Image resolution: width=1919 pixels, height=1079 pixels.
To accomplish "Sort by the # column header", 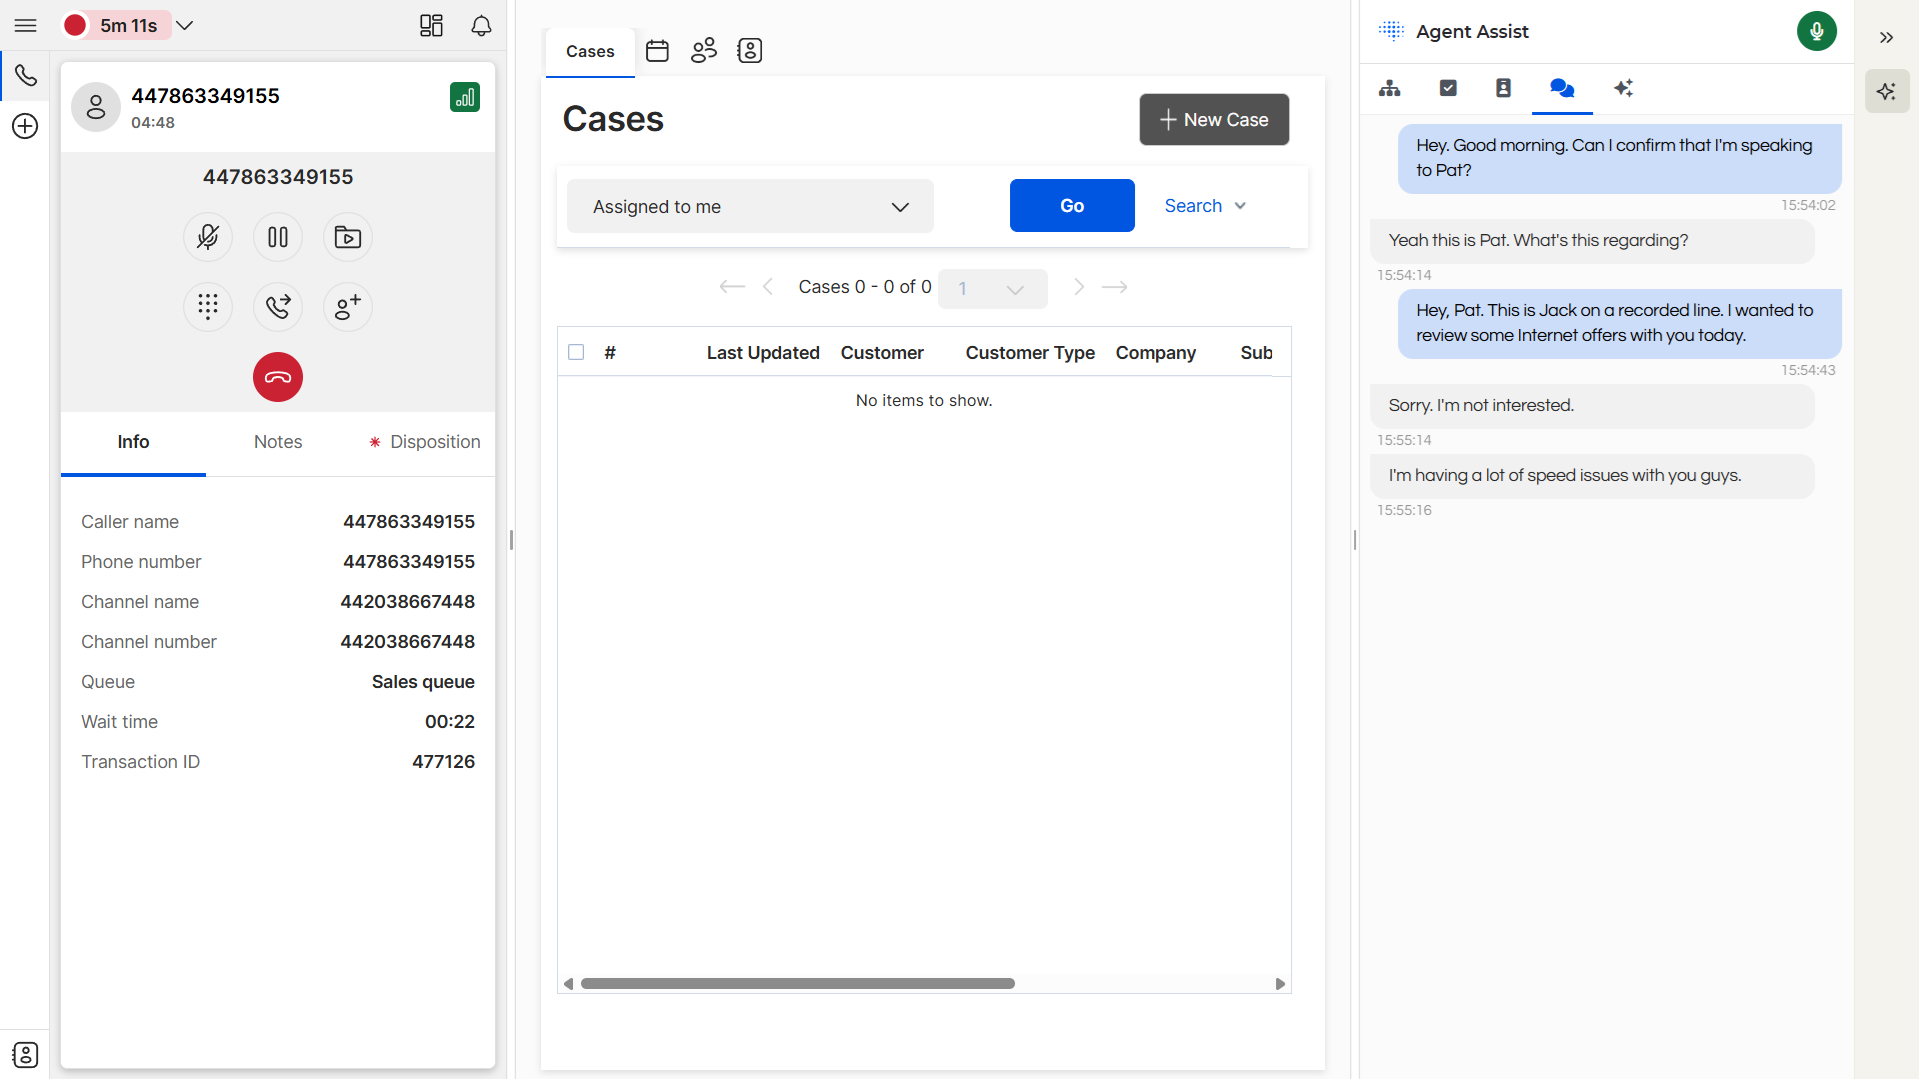I will coord(610,353).
